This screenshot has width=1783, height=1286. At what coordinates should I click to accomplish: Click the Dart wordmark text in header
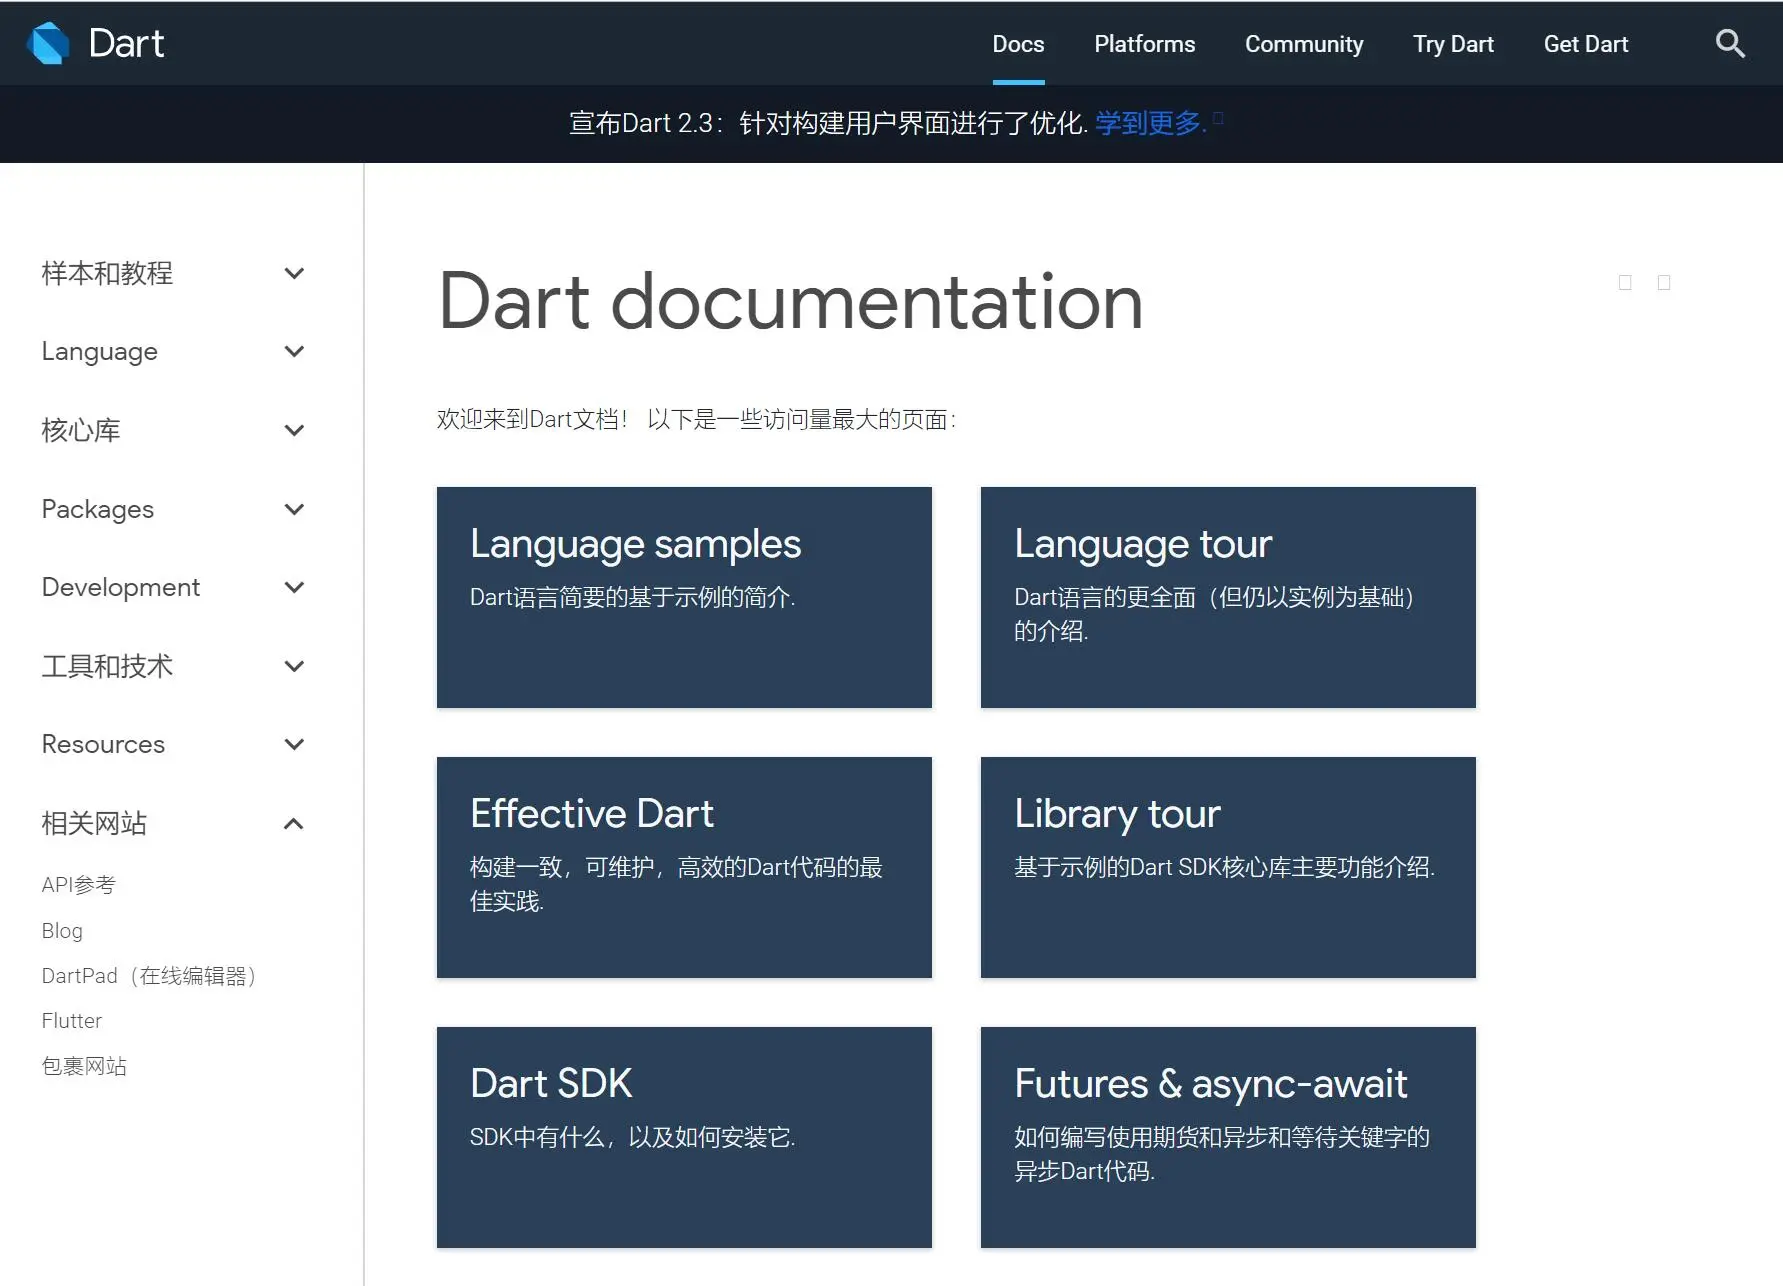[126, 44]
